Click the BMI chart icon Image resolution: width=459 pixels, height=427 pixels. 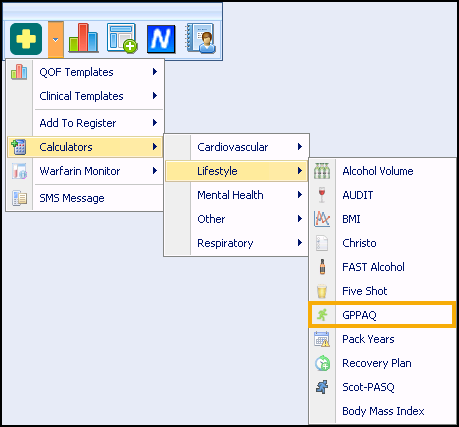[x=322, y=219]
